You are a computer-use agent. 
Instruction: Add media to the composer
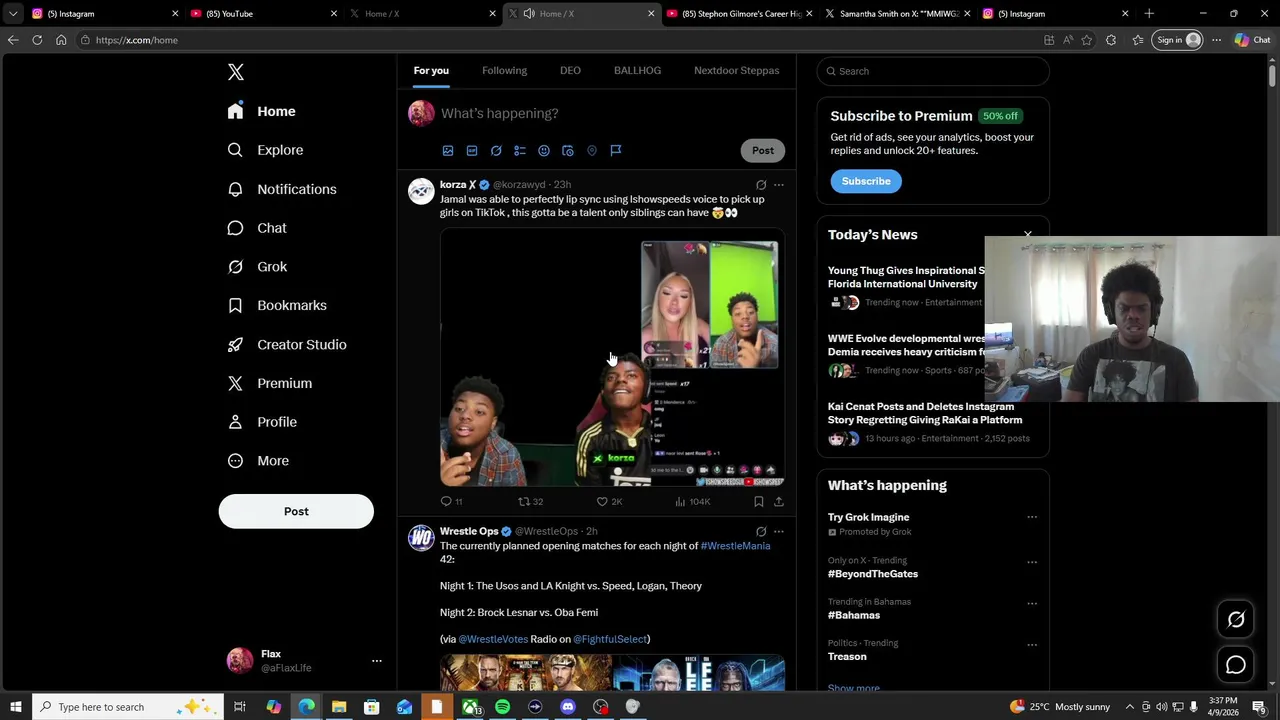pyautogui.click(x=448, y=150)
